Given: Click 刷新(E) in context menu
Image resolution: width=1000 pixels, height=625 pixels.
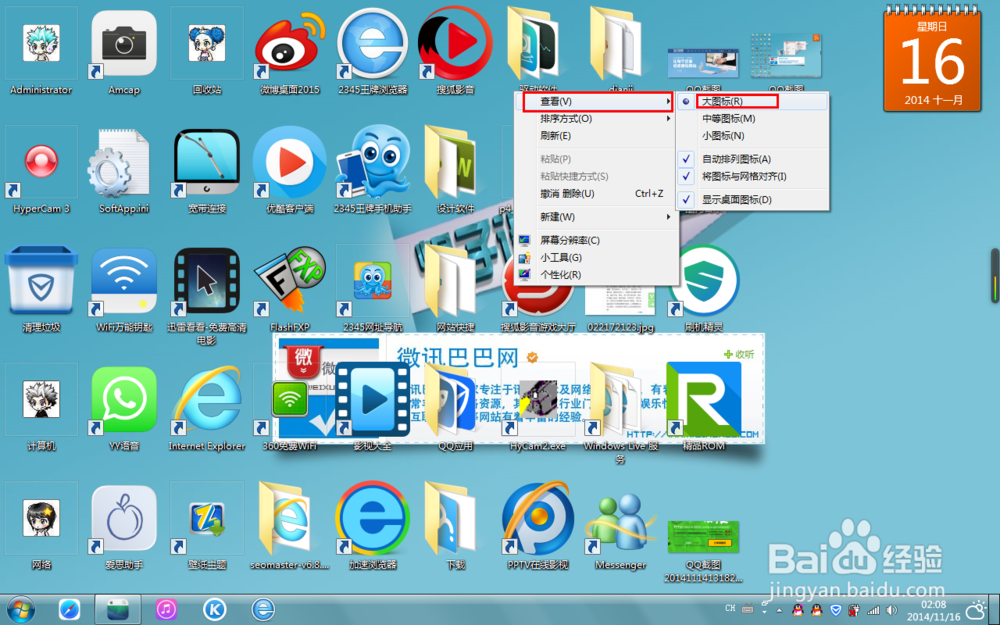Looking at the screenshot, I should pyautogui.click(x=597, y=136).
